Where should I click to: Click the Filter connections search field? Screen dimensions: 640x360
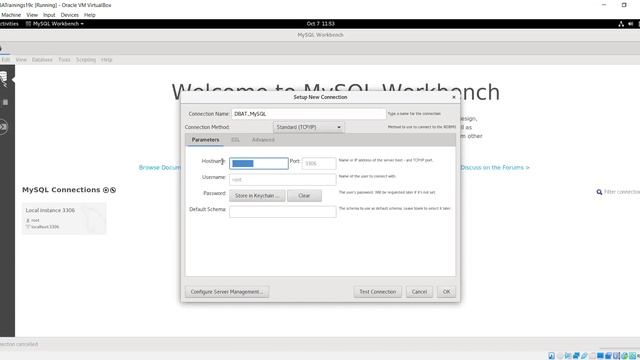pyautogui.click(x=622, y=192)
